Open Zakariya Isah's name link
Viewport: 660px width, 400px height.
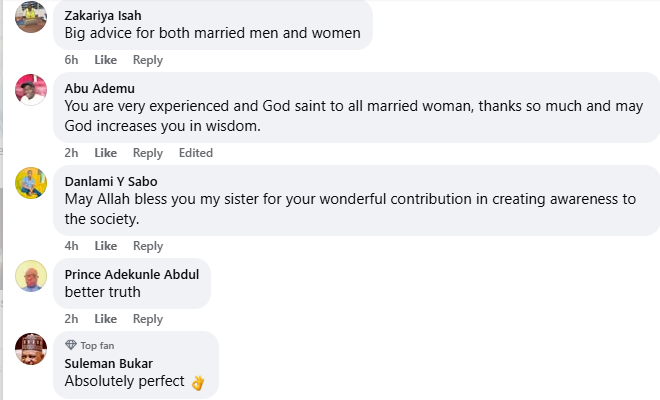point(102,16)
